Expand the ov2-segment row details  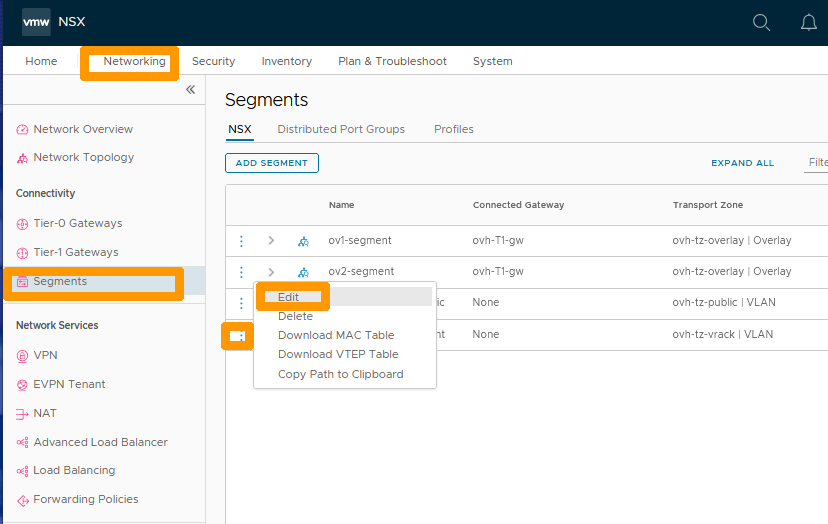point(271,272)
